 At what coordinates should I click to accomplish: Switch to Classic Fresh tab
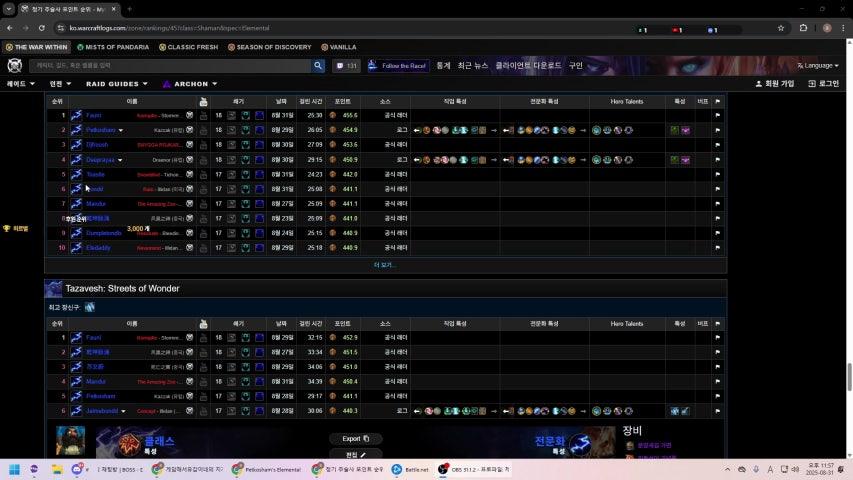point(188,47)
